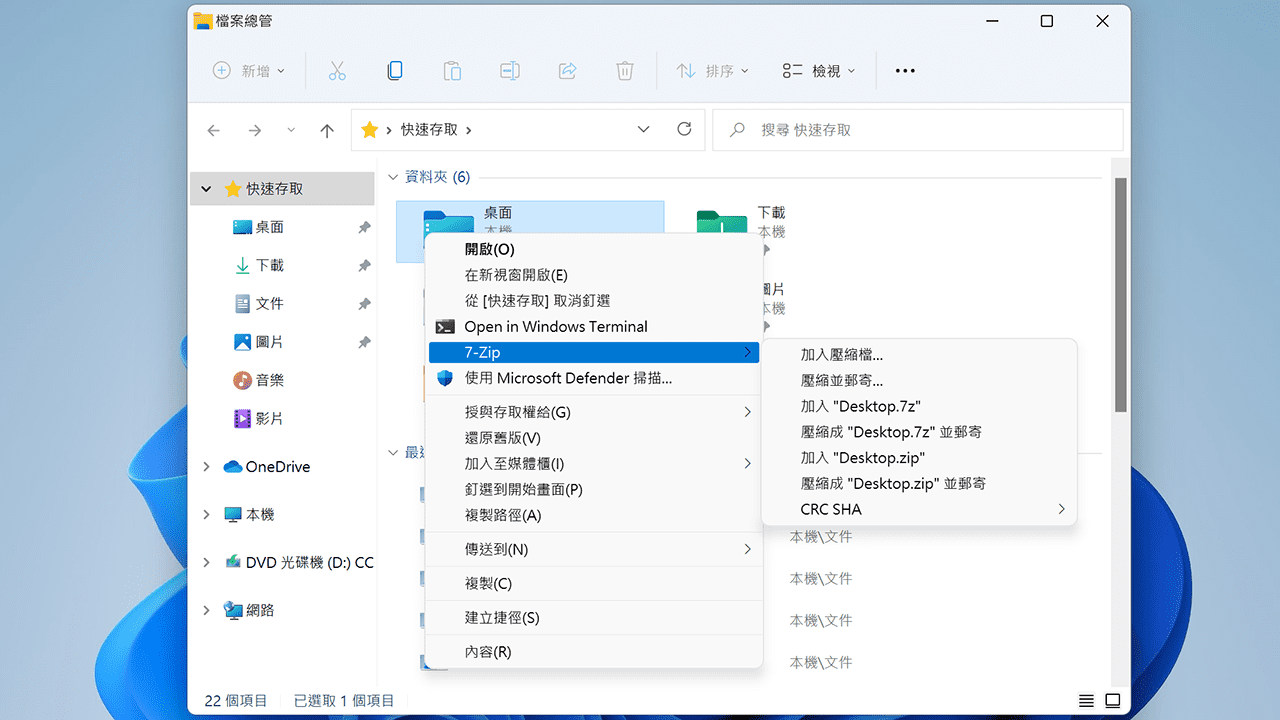Switch to details list view icon

tap(1086, 700)
